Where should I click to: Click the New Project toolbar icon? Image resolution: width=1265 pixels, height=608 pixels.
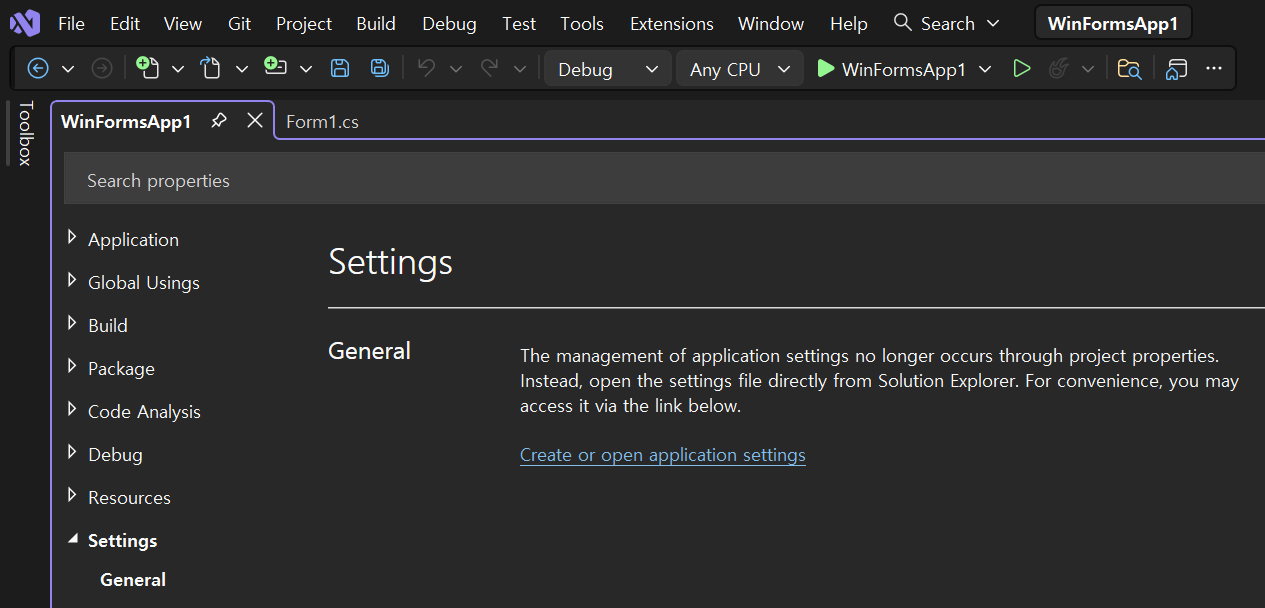(147, 68)
